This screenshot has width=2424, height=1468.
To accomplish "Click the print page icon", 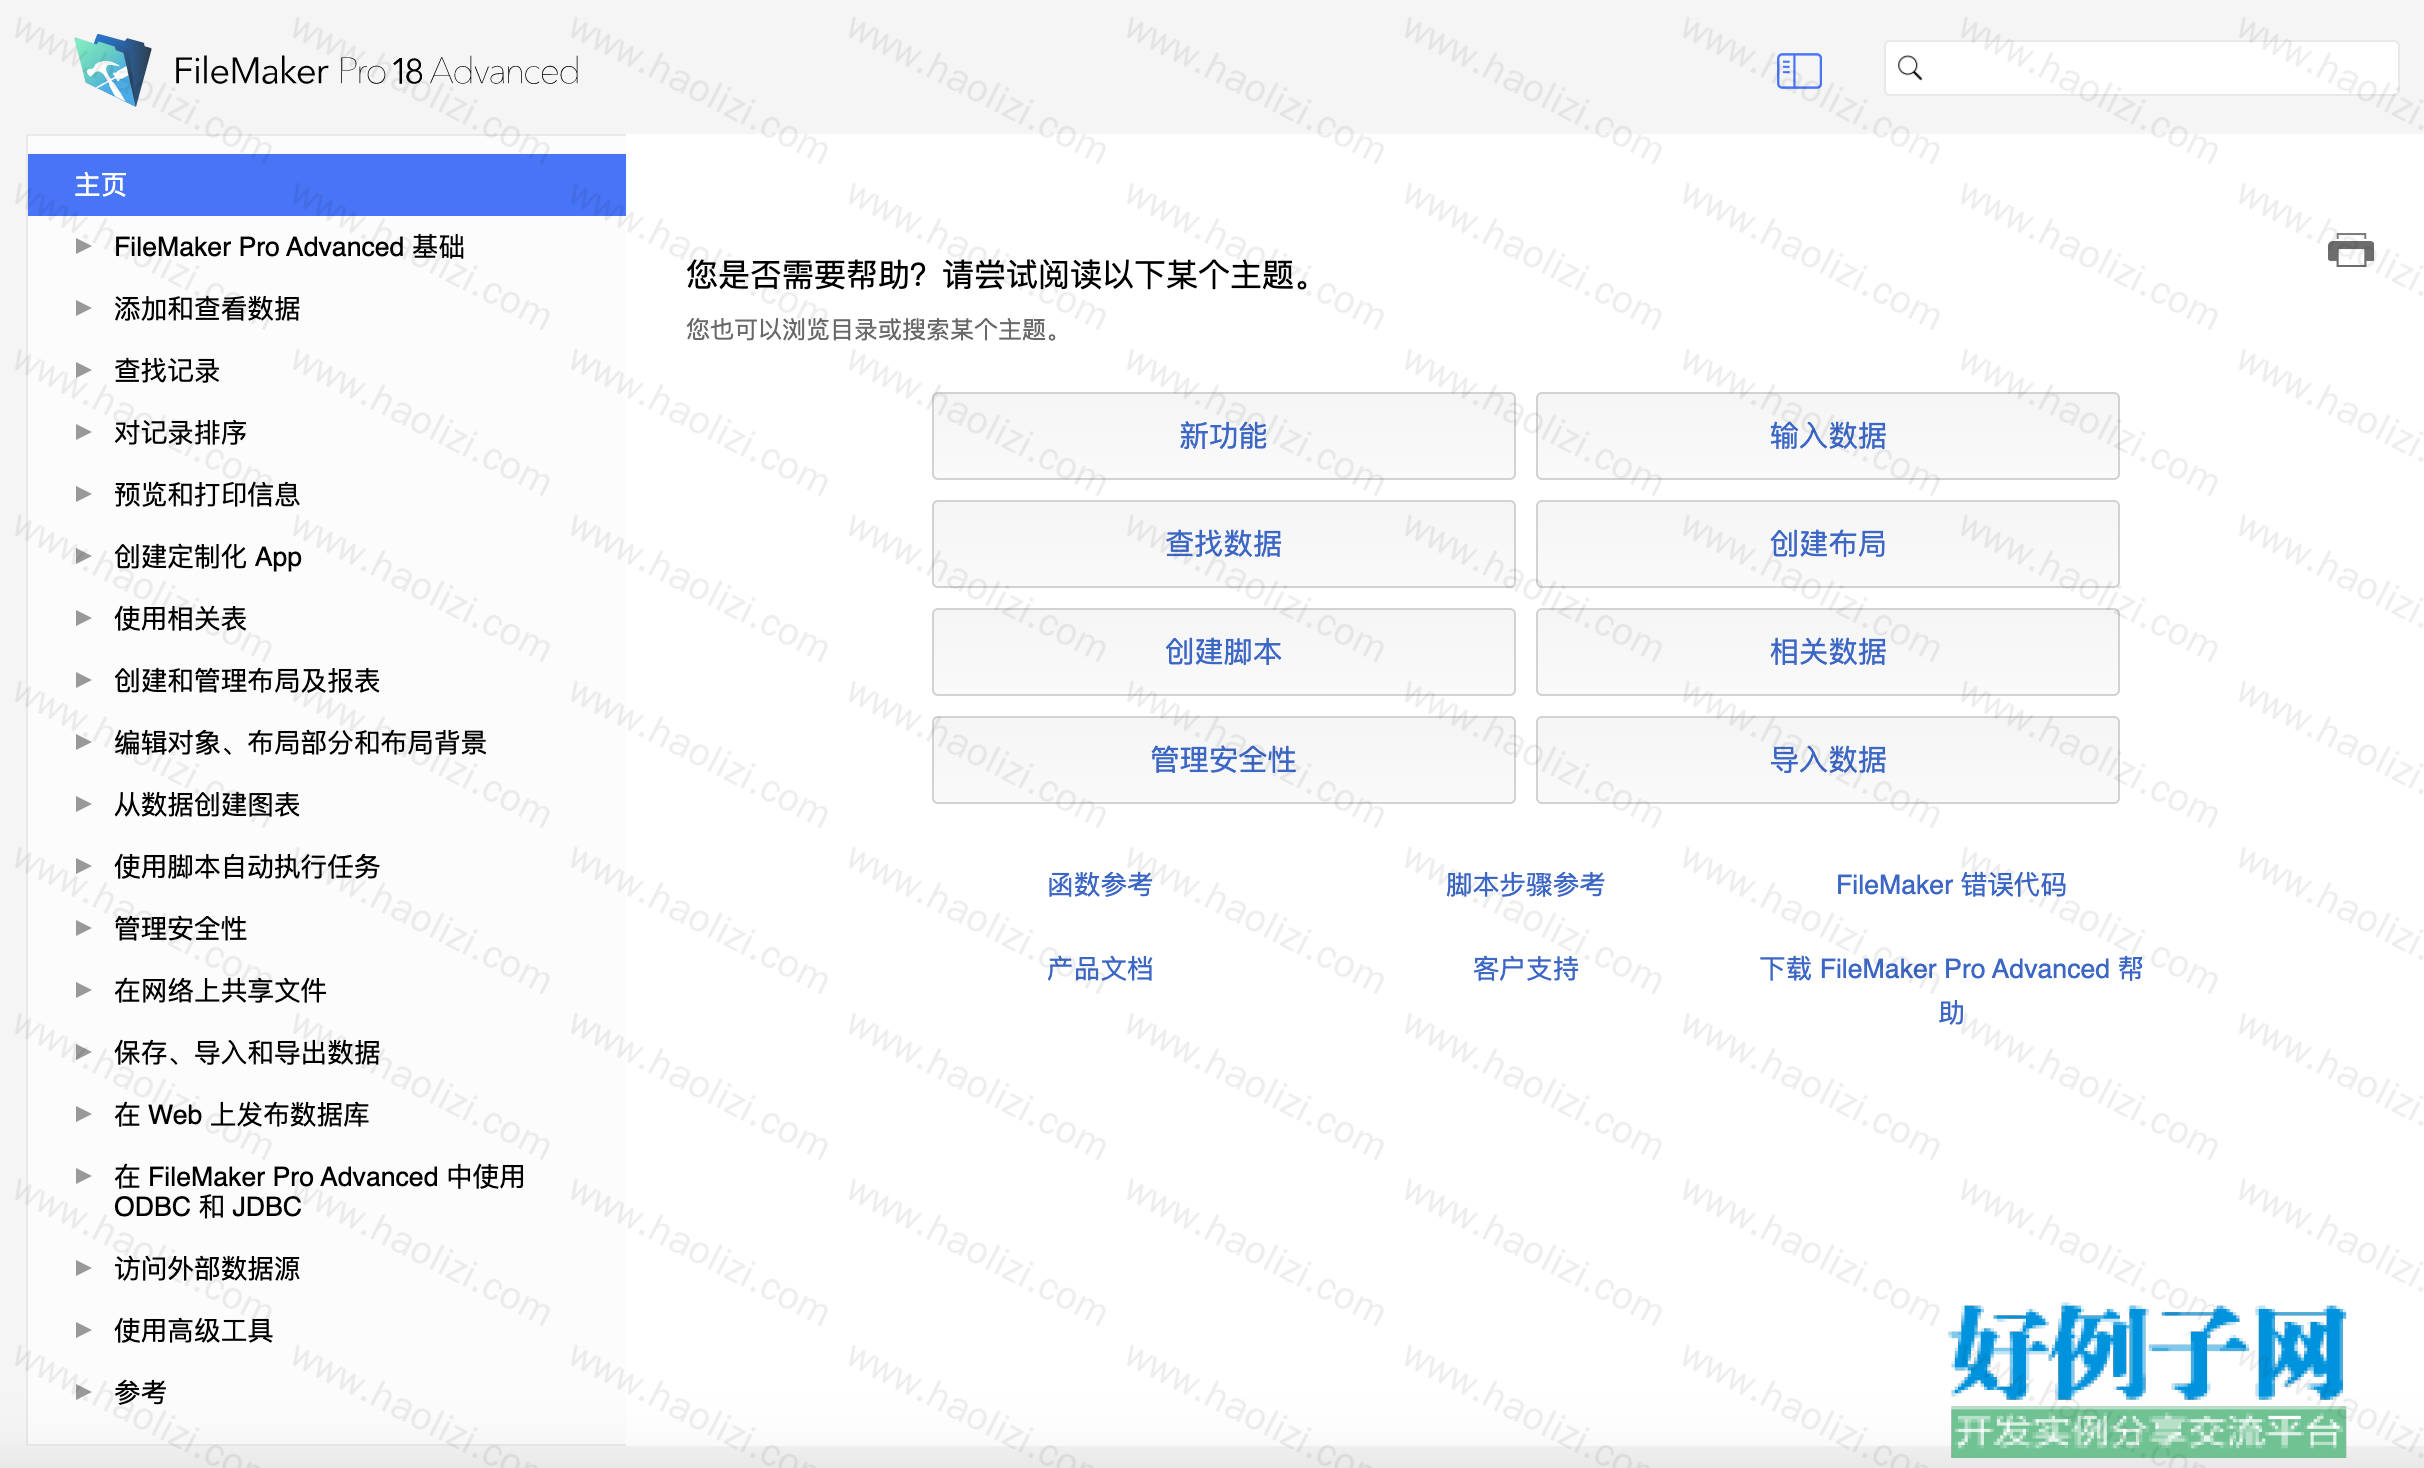I will 2350,250.
